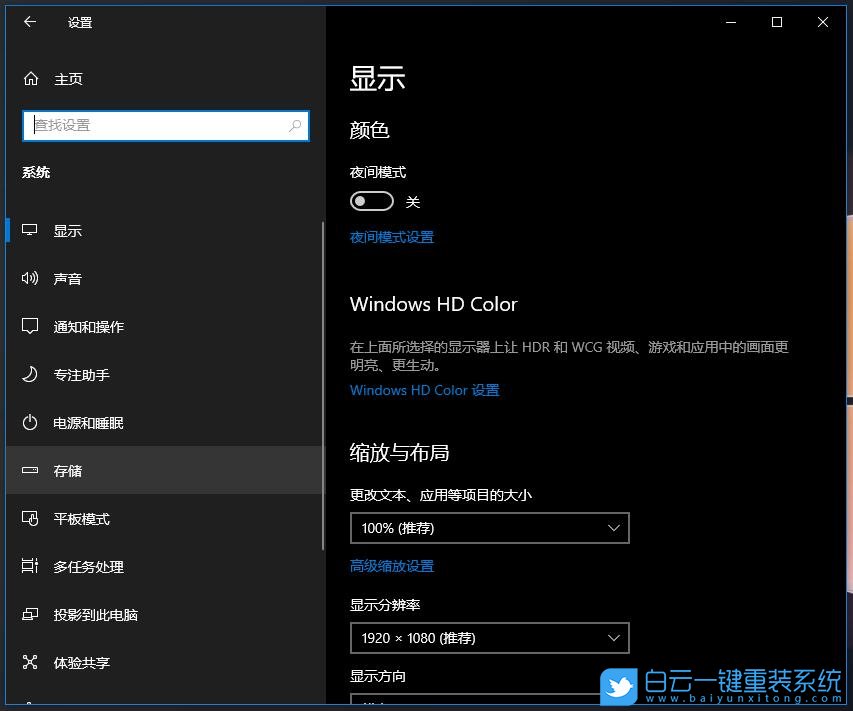This screenshot has height=711, width=853.
Task: Click the back arrow
Action: point(29,22)
